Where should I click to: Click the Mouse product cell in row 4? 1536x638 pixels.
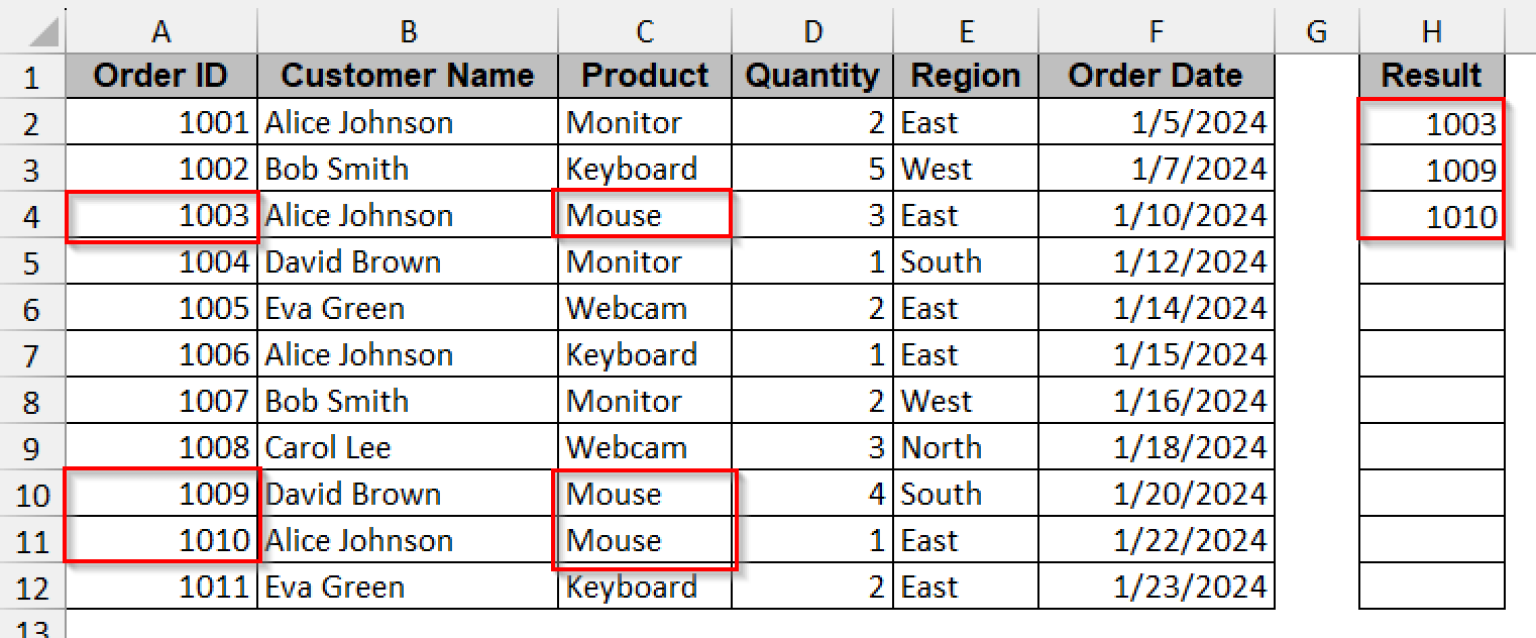tap(643, 215)
